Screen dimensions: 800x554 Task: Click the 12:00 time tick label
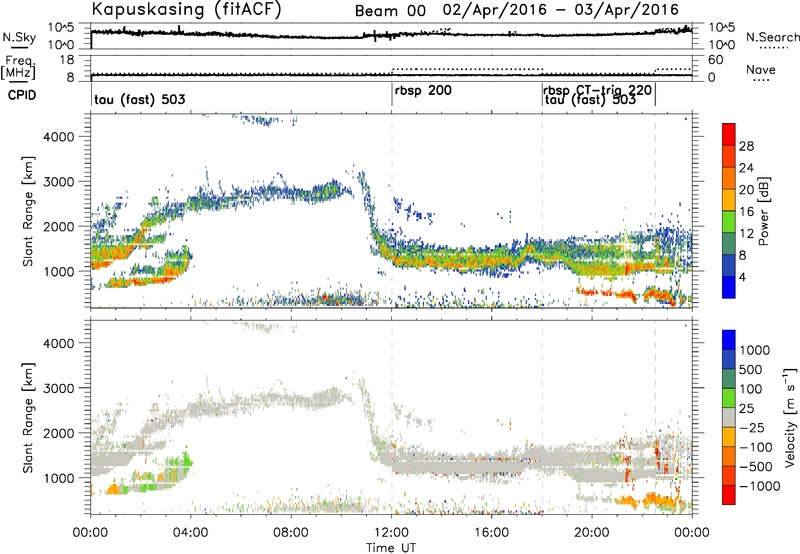coord(391,533)
